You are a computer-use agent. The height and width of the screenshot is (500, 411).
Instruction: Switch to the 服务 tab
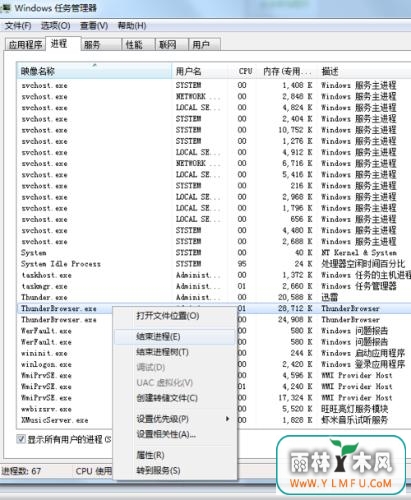[100, 45]
